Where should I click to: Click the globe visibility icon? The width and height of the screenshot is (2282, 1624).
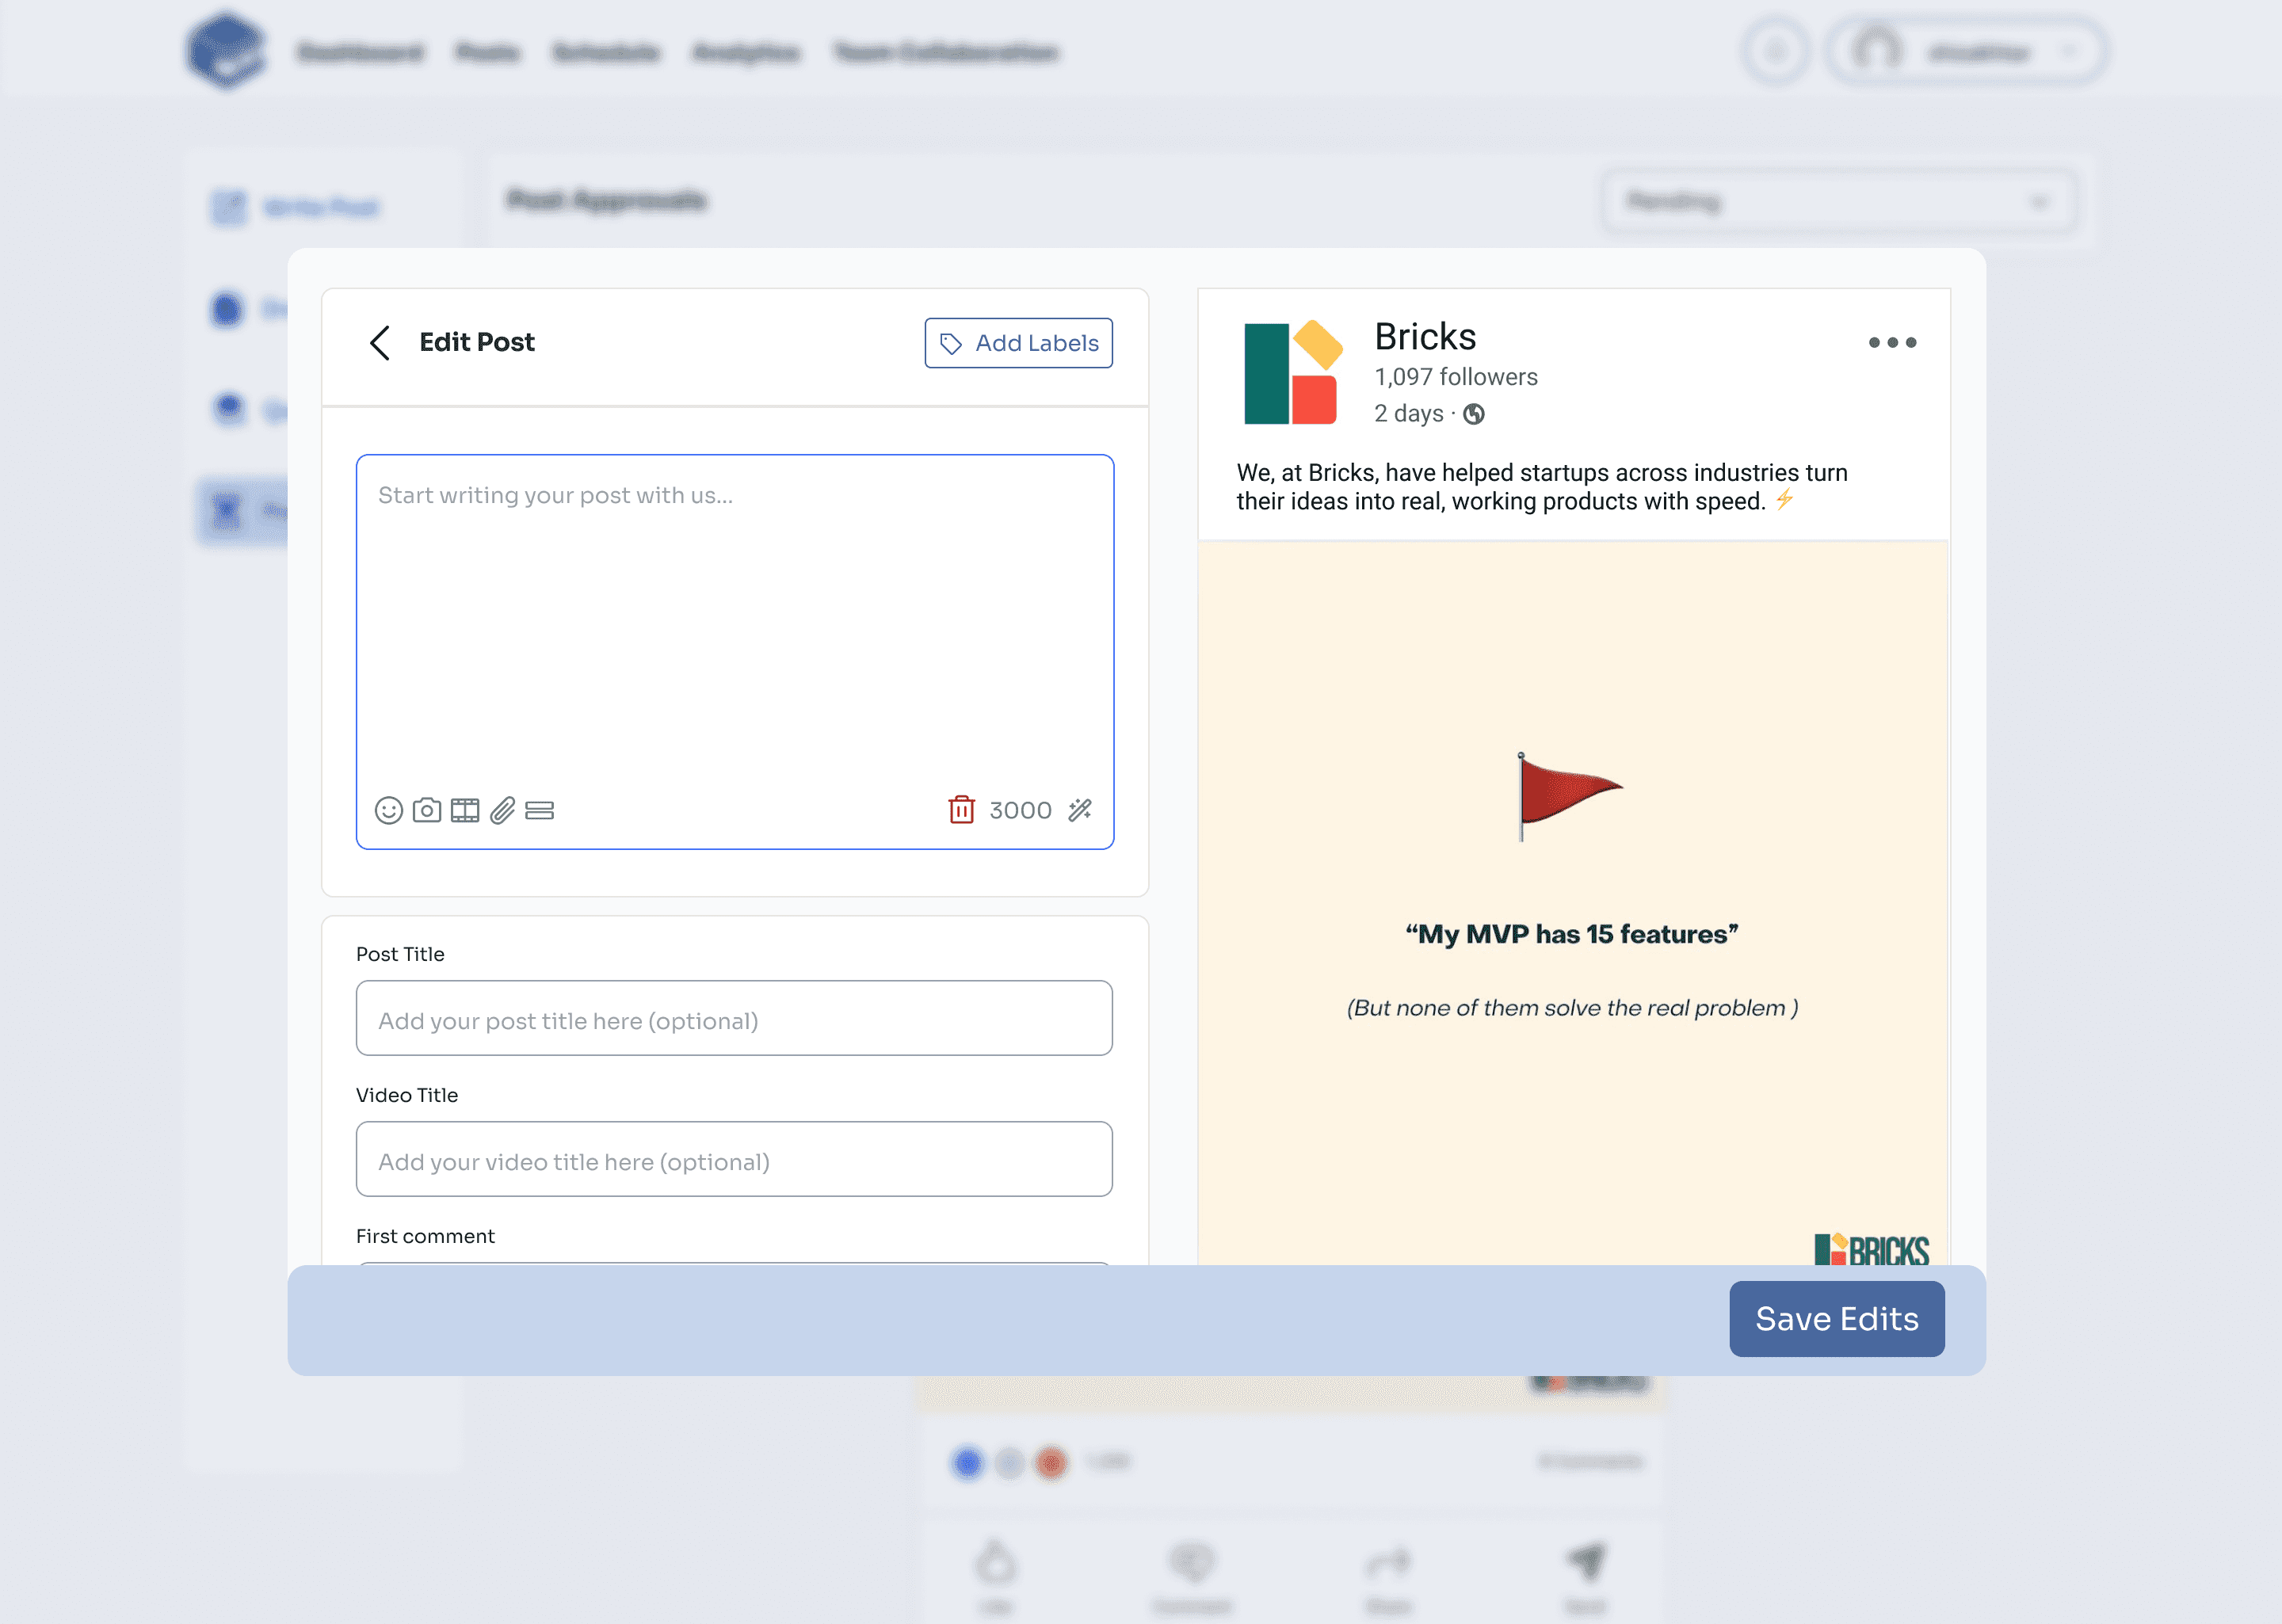[1474, 414]
